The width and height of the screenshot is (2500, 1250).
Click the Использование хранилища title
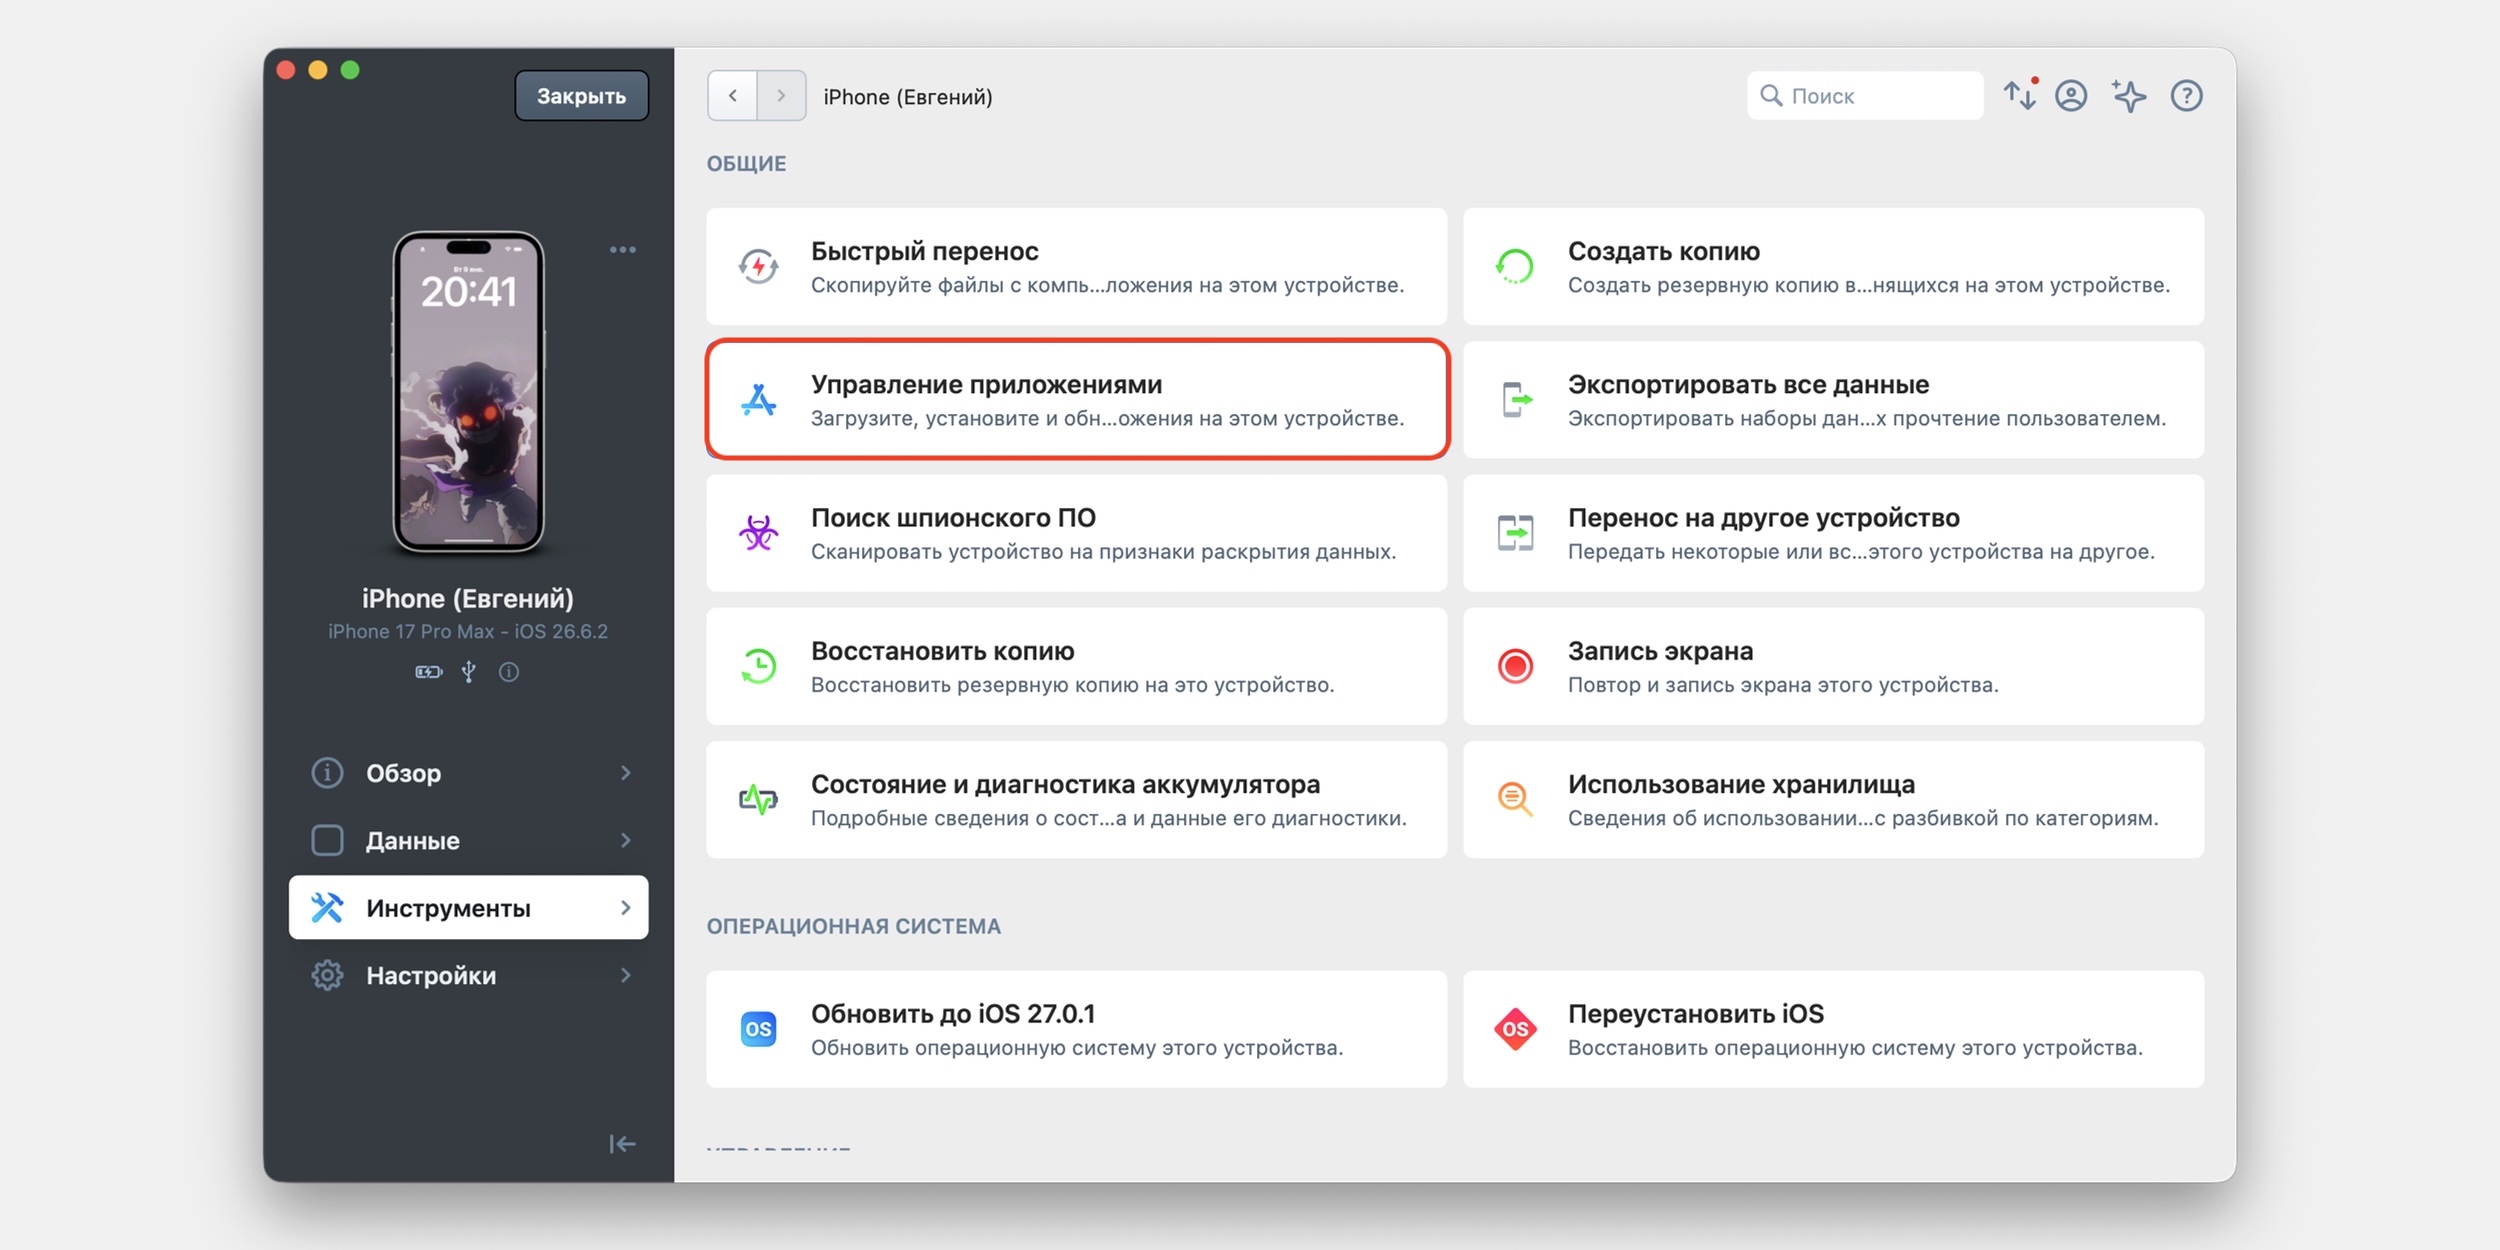tap(1741, 784)
